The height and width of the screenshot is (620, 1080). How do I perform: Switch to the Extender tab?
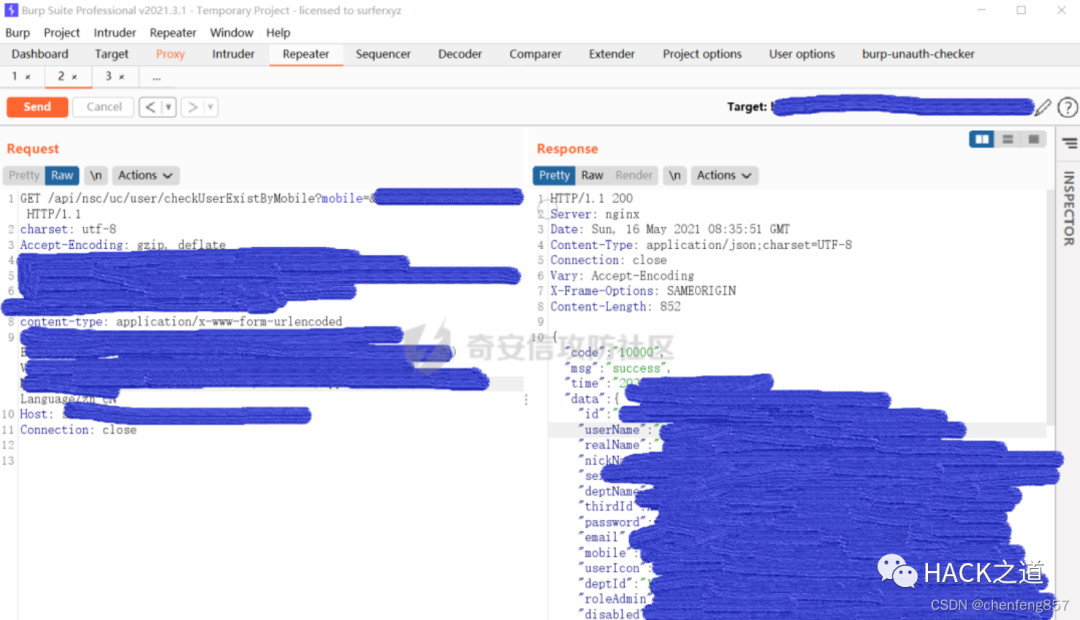click(612, 54)
